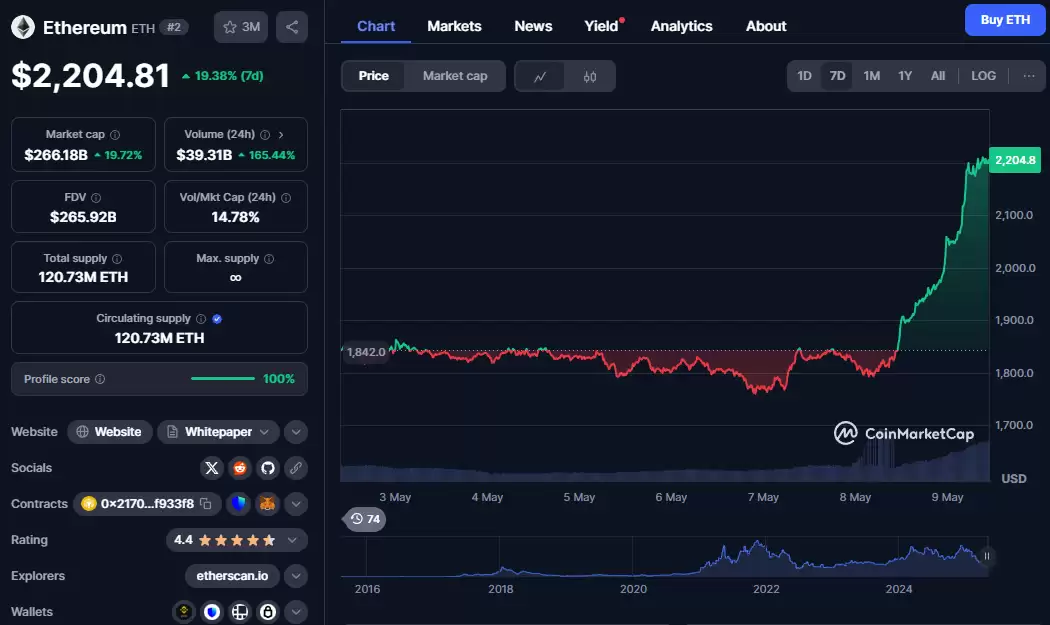This screenshot has width=1050, height=625.
Task: Switch chart to Market cap view
Action: tap(455, 76)
